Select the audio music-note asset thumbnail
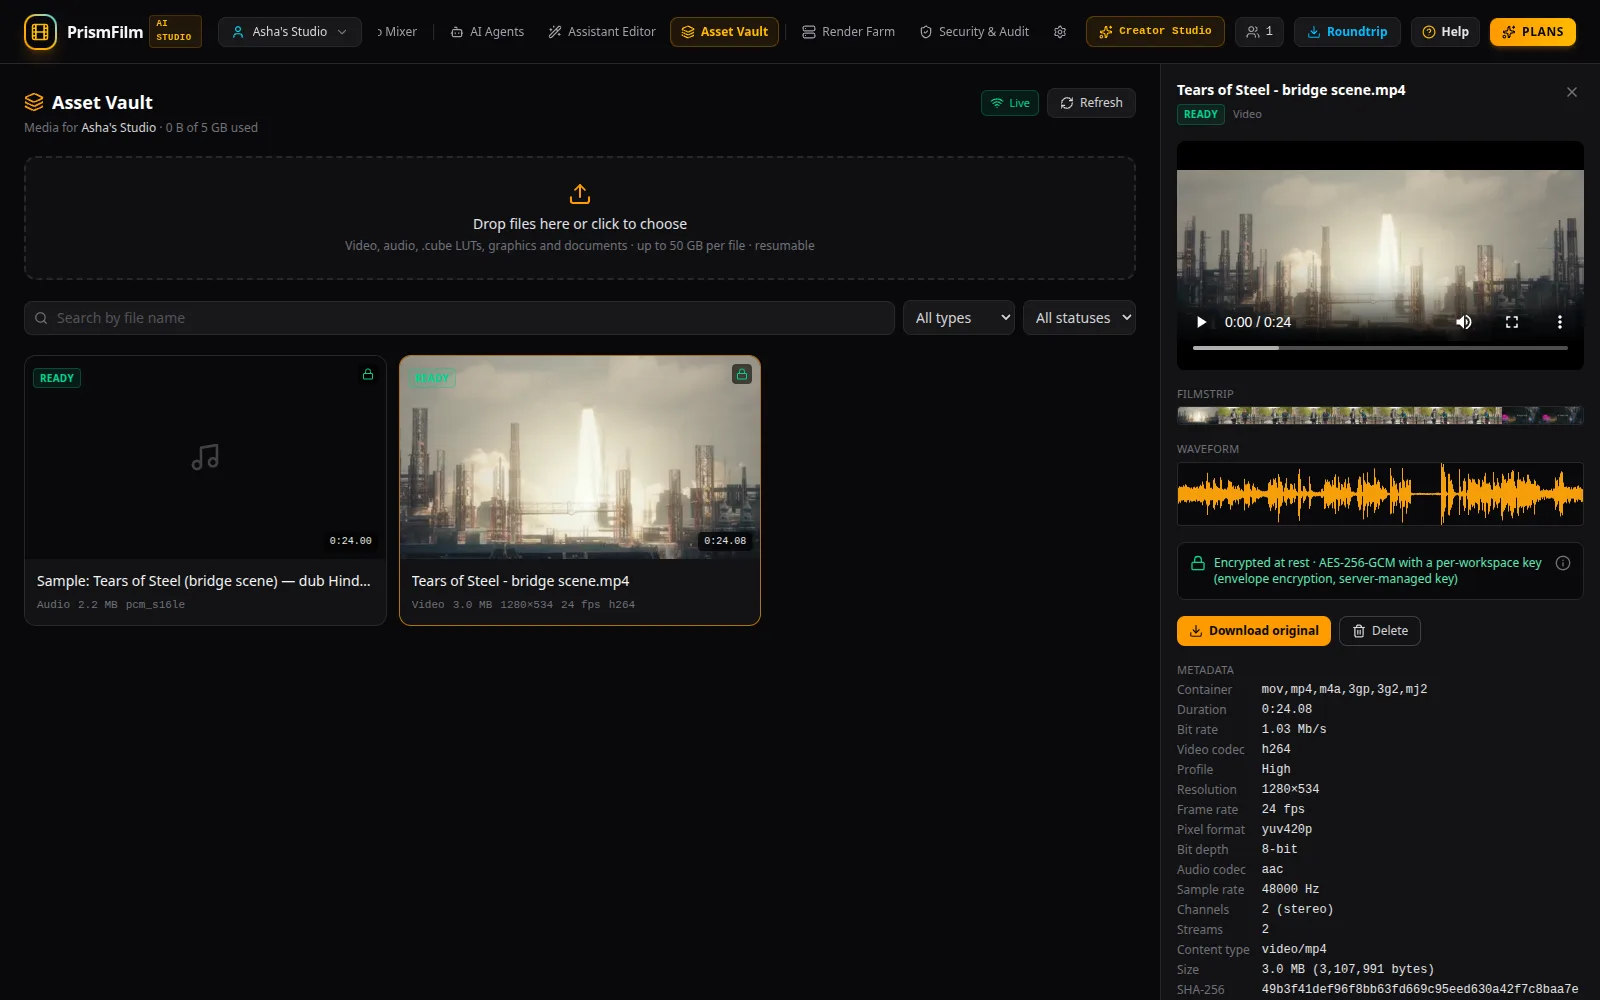Screen dimensions: 1600x1000 [205, 457]
